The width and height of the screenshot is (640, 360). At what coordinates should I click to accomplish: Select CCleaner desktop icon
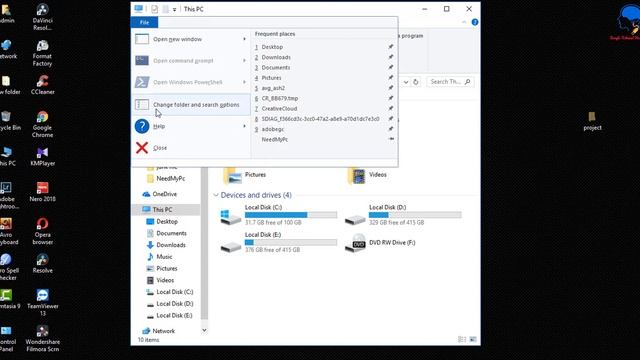[42, 85]
